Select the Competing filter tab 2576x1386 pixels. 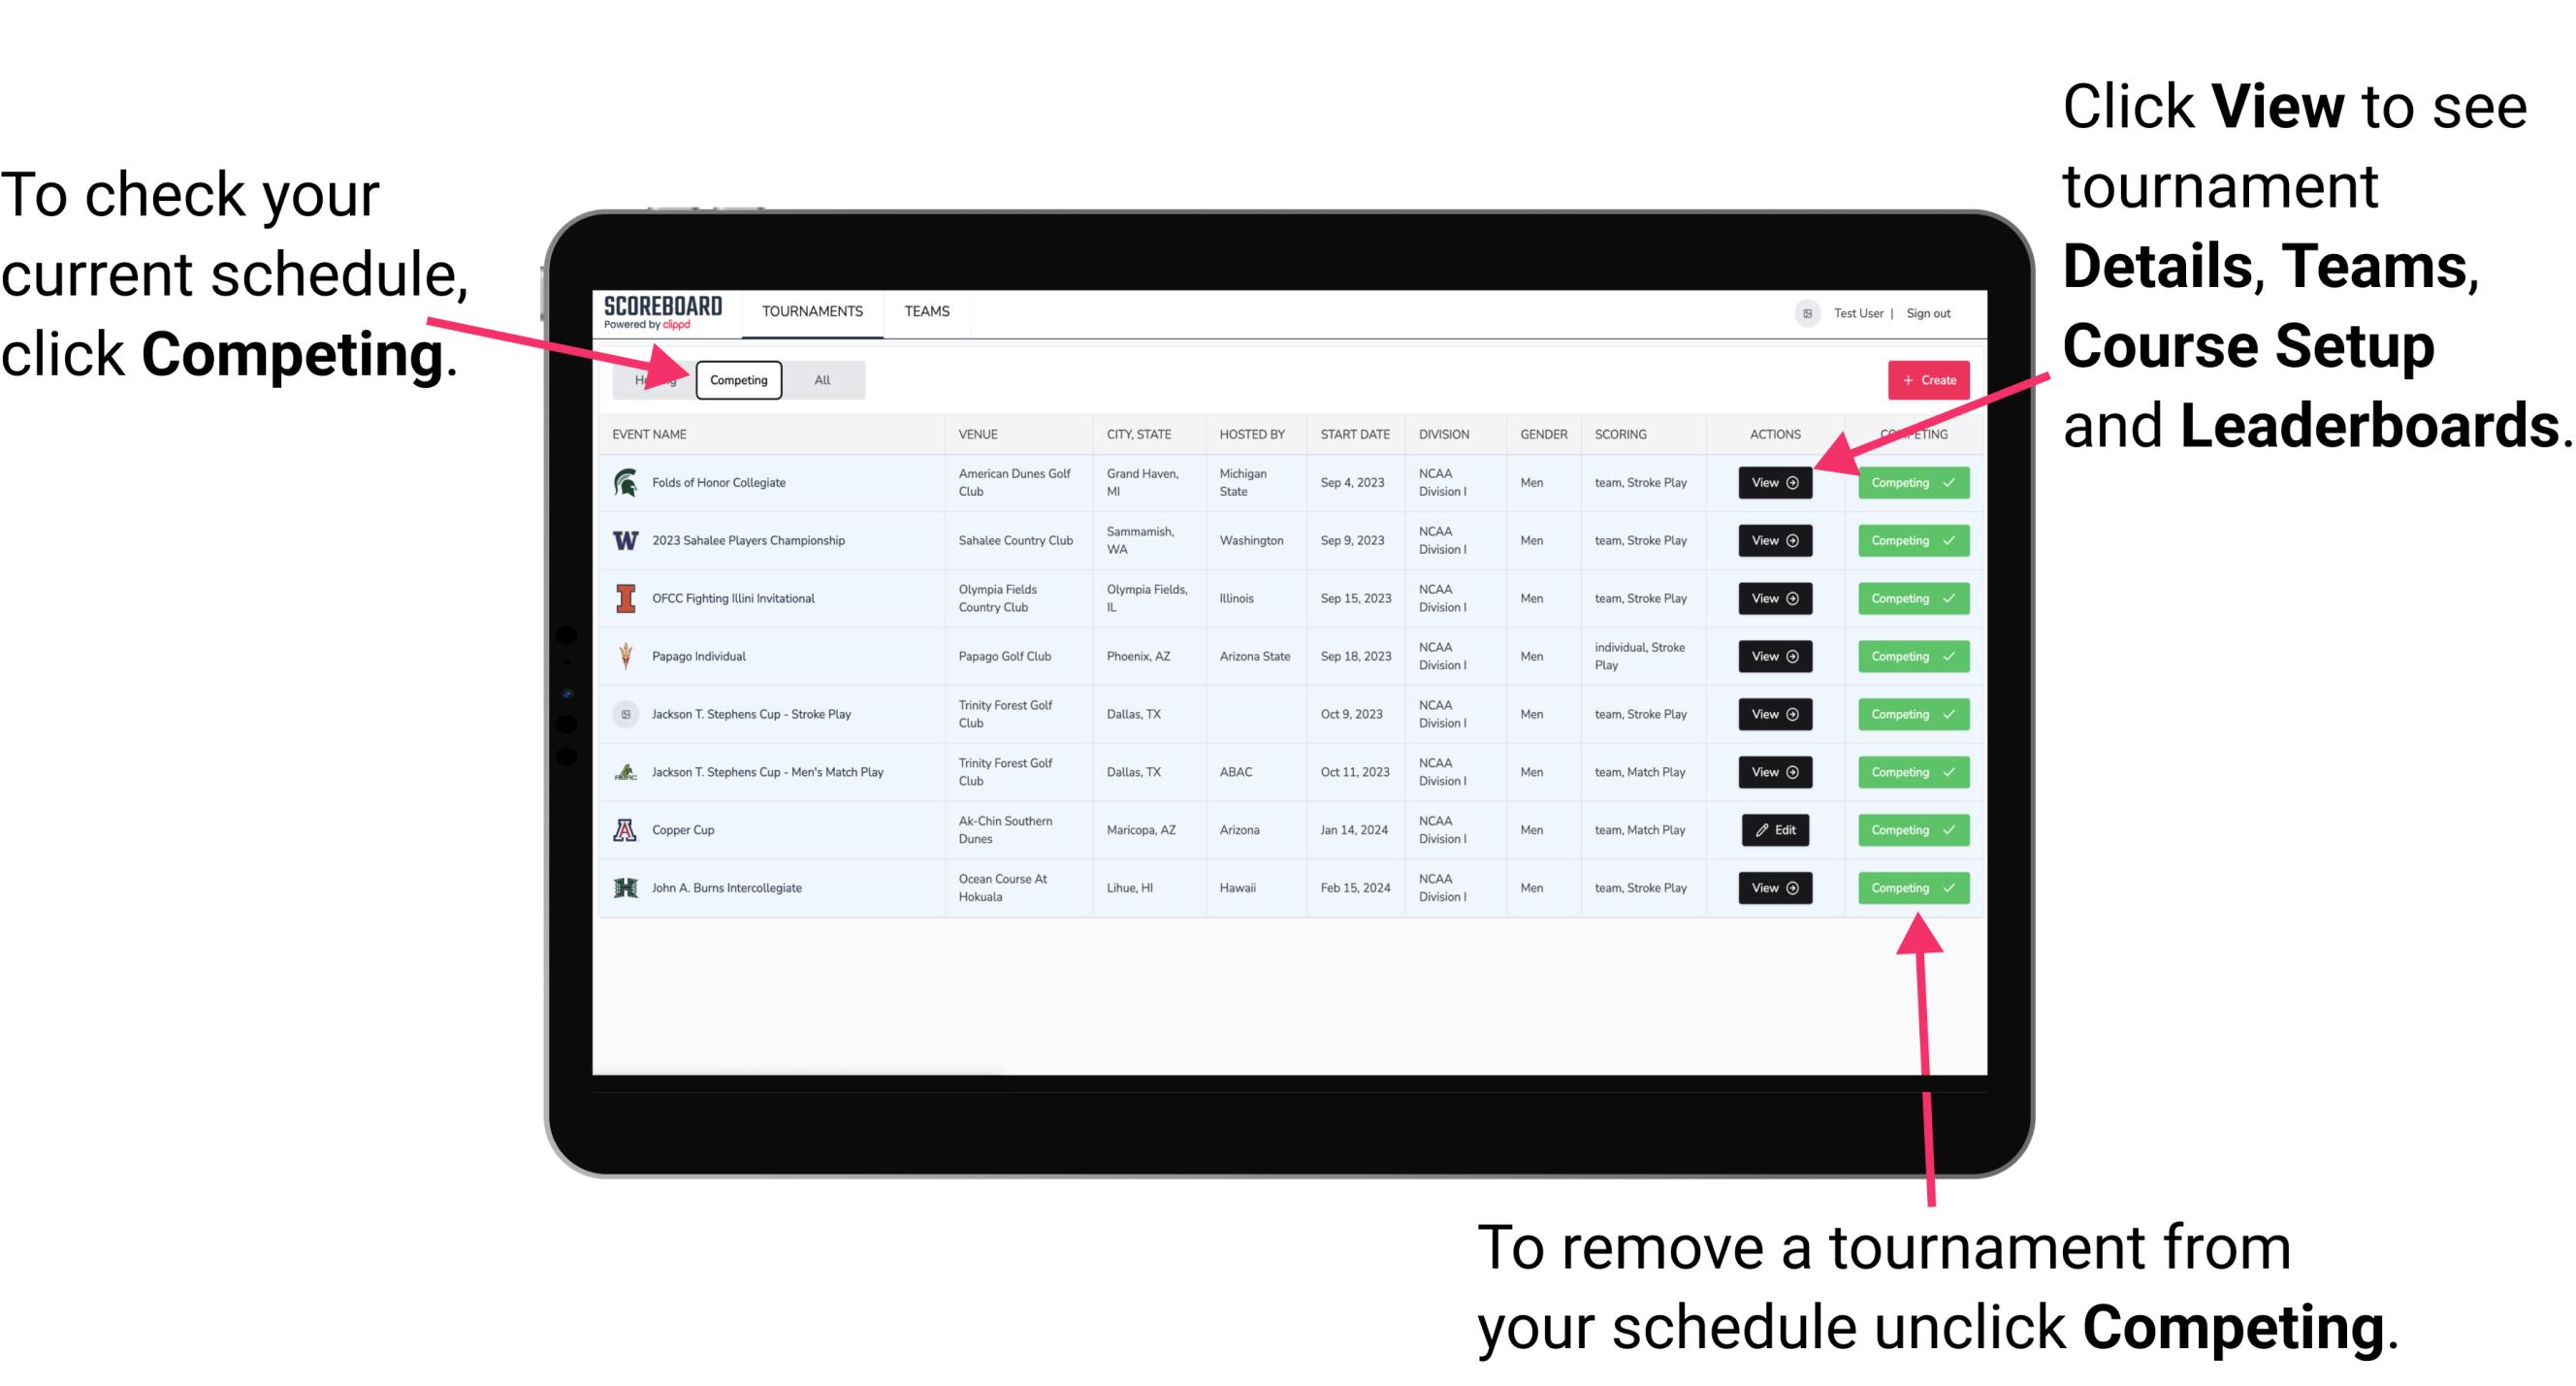pos(737,379)
